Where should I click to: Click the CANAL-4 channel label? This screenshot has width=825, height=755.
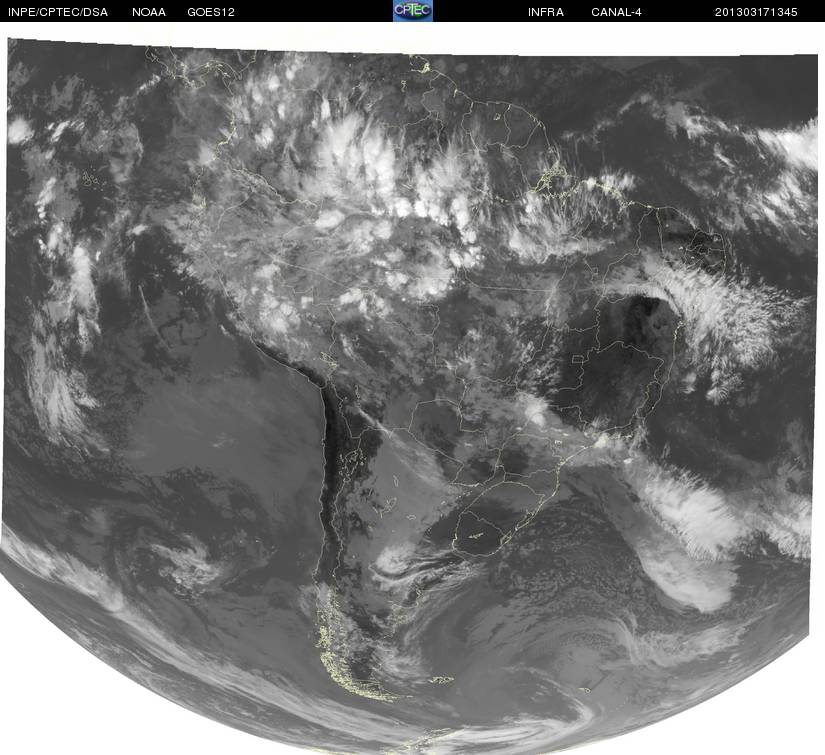click(x=616, y=12)
